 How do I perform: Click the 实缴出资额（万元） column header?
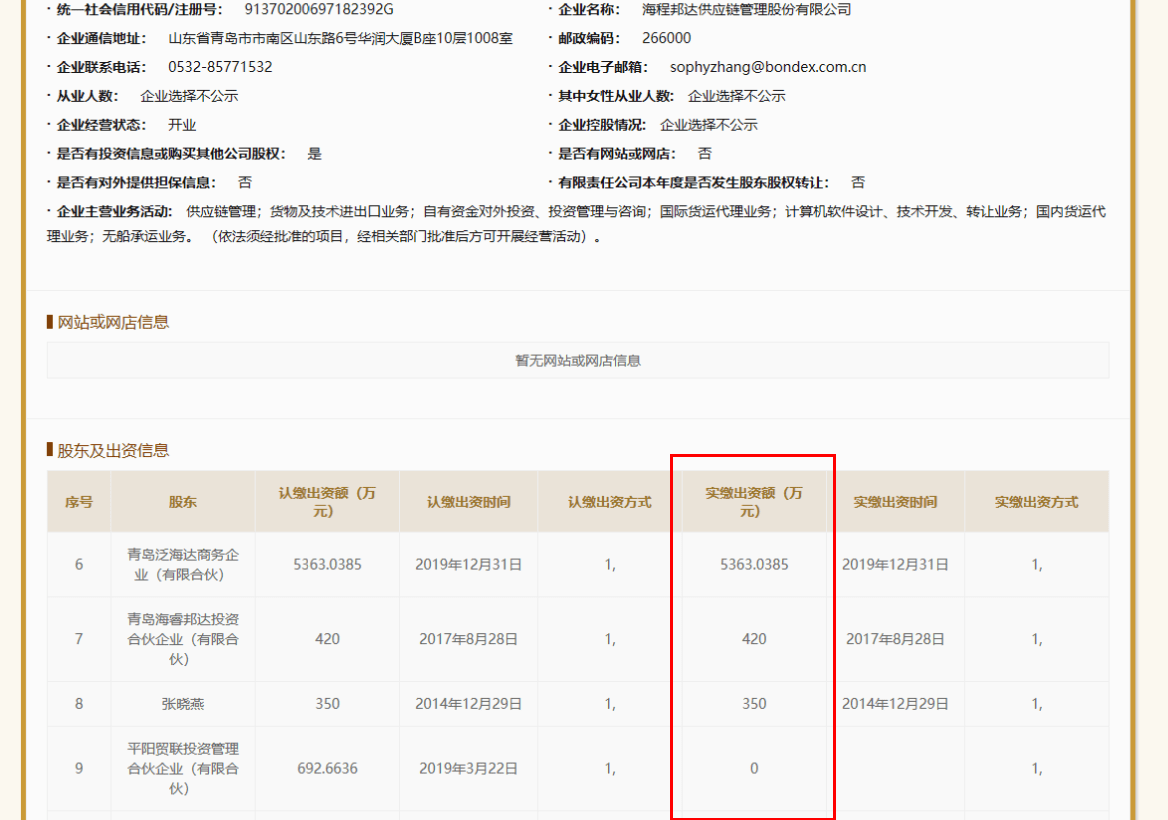click(754, 502)
